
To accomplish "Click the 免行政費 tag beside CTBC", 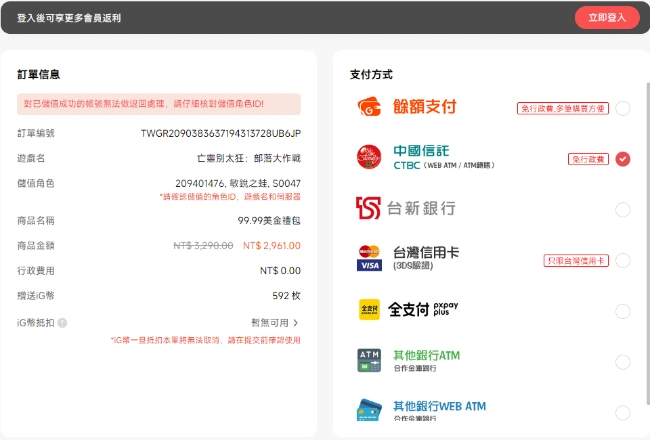I will [588, 159].
